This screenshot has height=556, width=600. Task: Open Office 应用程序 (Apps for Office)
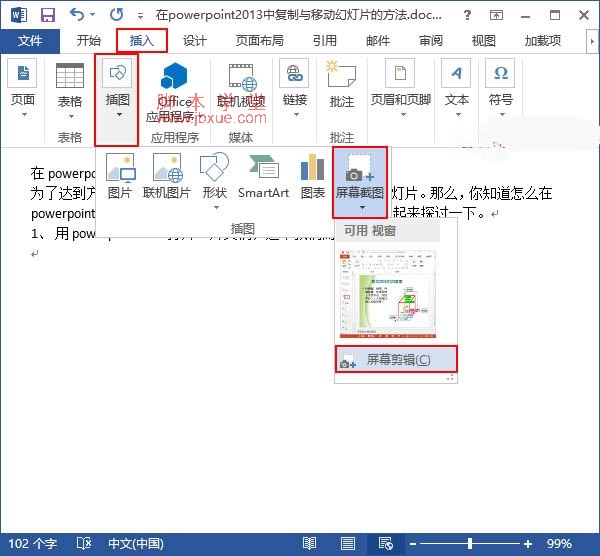click(174, 92)
